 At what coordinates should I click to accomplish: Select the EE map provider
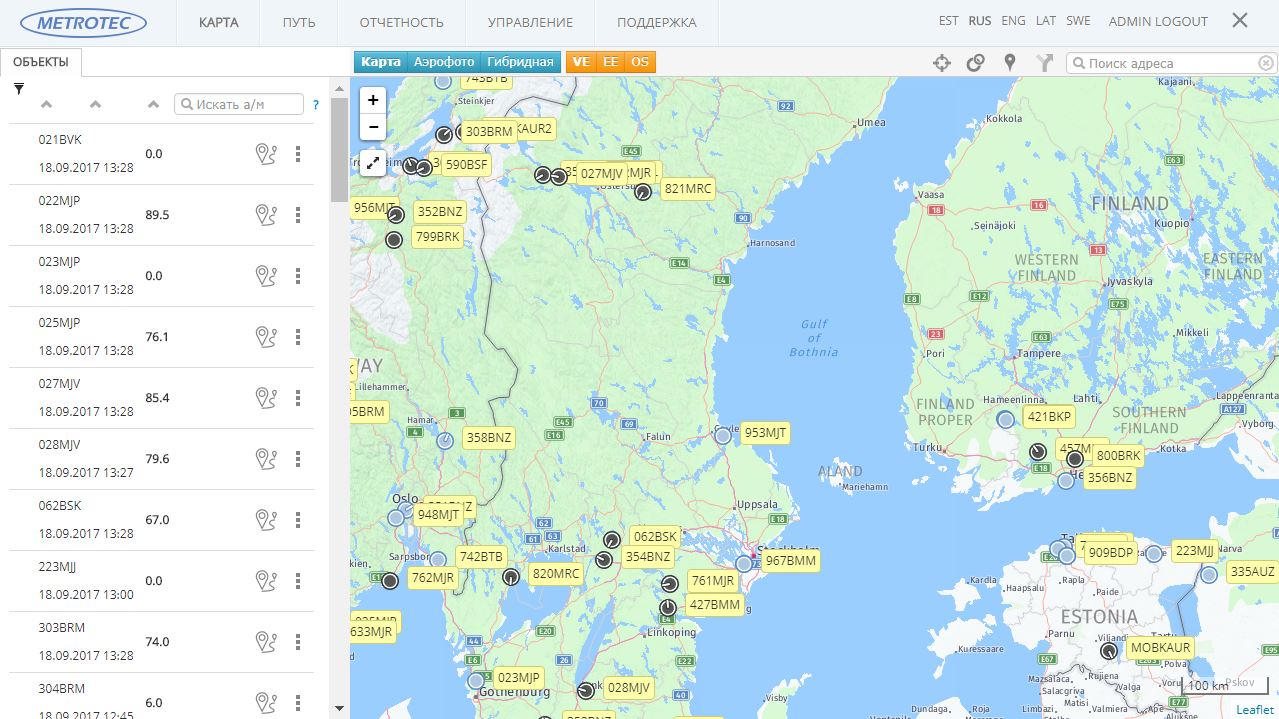tap(610, 62)
